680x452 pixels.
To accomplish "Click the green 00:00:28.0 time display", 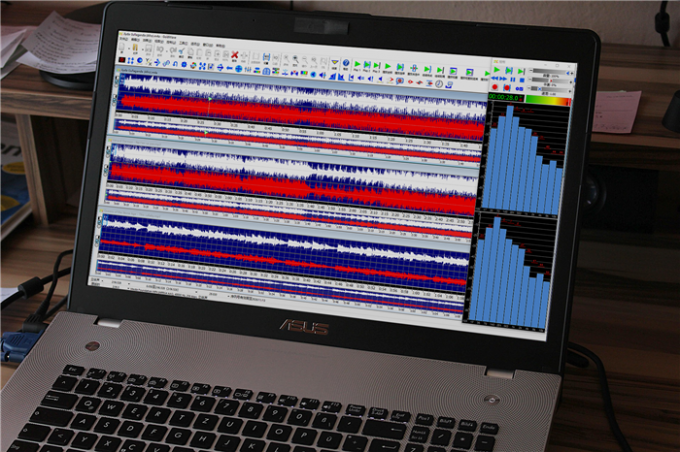I will pyautogui.click(x=506, y=97).
